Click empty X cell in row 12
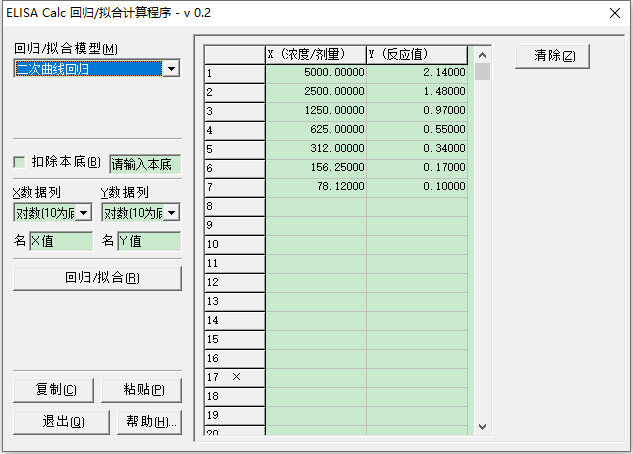The image size is (633, 454). (316, 282)
